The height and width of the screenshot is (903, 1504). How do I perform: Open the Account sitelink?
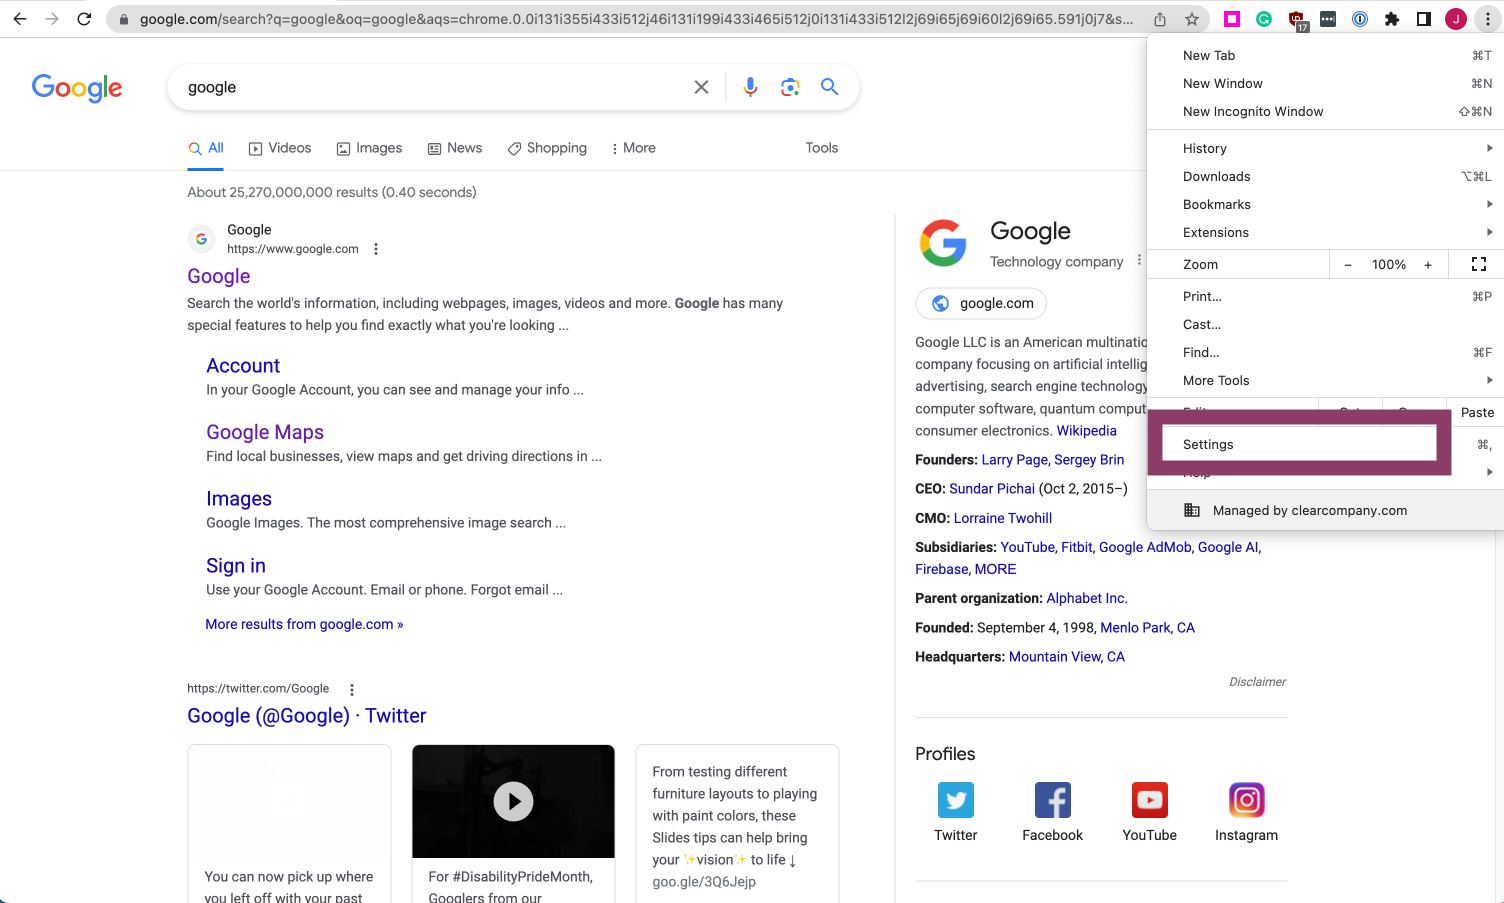click(243, 366)
